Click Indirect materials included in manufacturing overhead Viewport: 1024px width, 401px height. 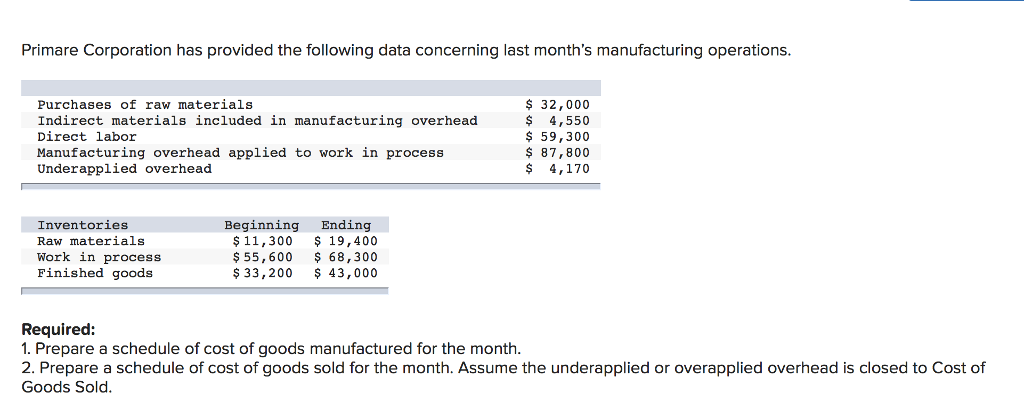(257, 121)
